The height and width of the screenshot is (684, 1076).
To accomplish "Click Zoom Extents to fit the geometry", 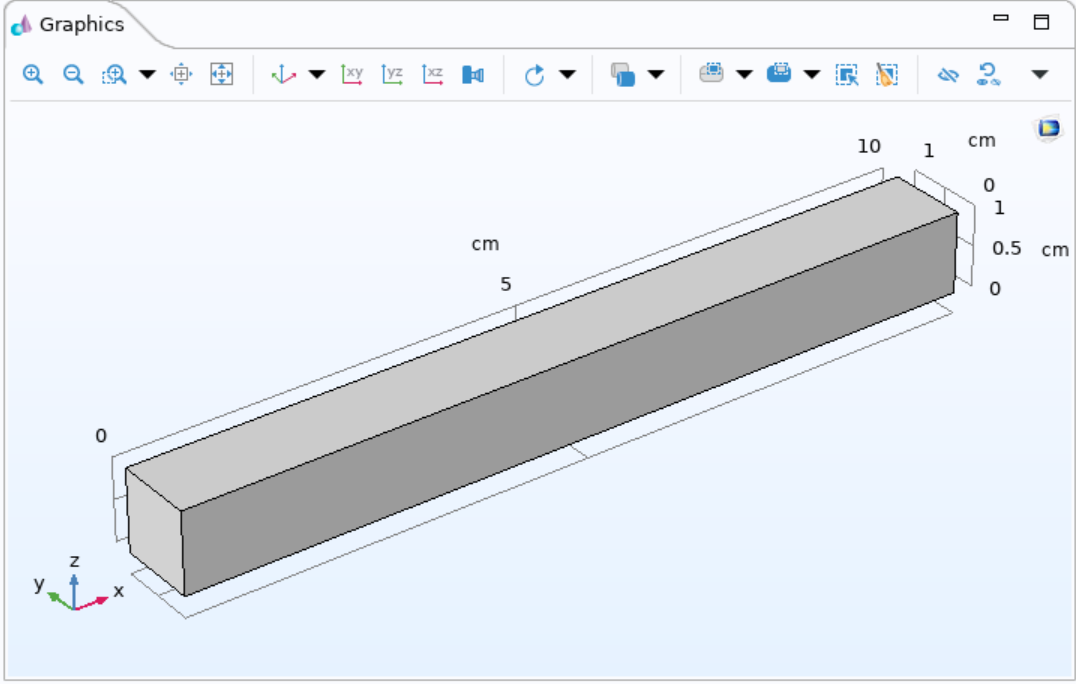I will tap(222, 74).
